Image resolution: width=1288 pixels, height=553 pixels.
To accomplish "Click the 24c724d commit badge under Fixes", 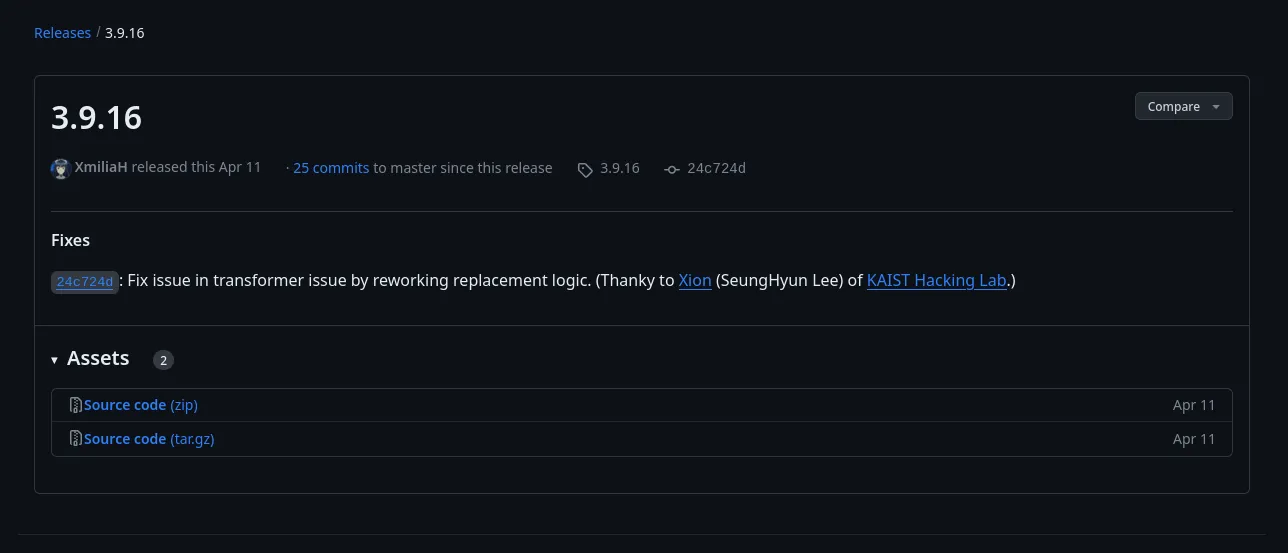I will tap(85, 282).
